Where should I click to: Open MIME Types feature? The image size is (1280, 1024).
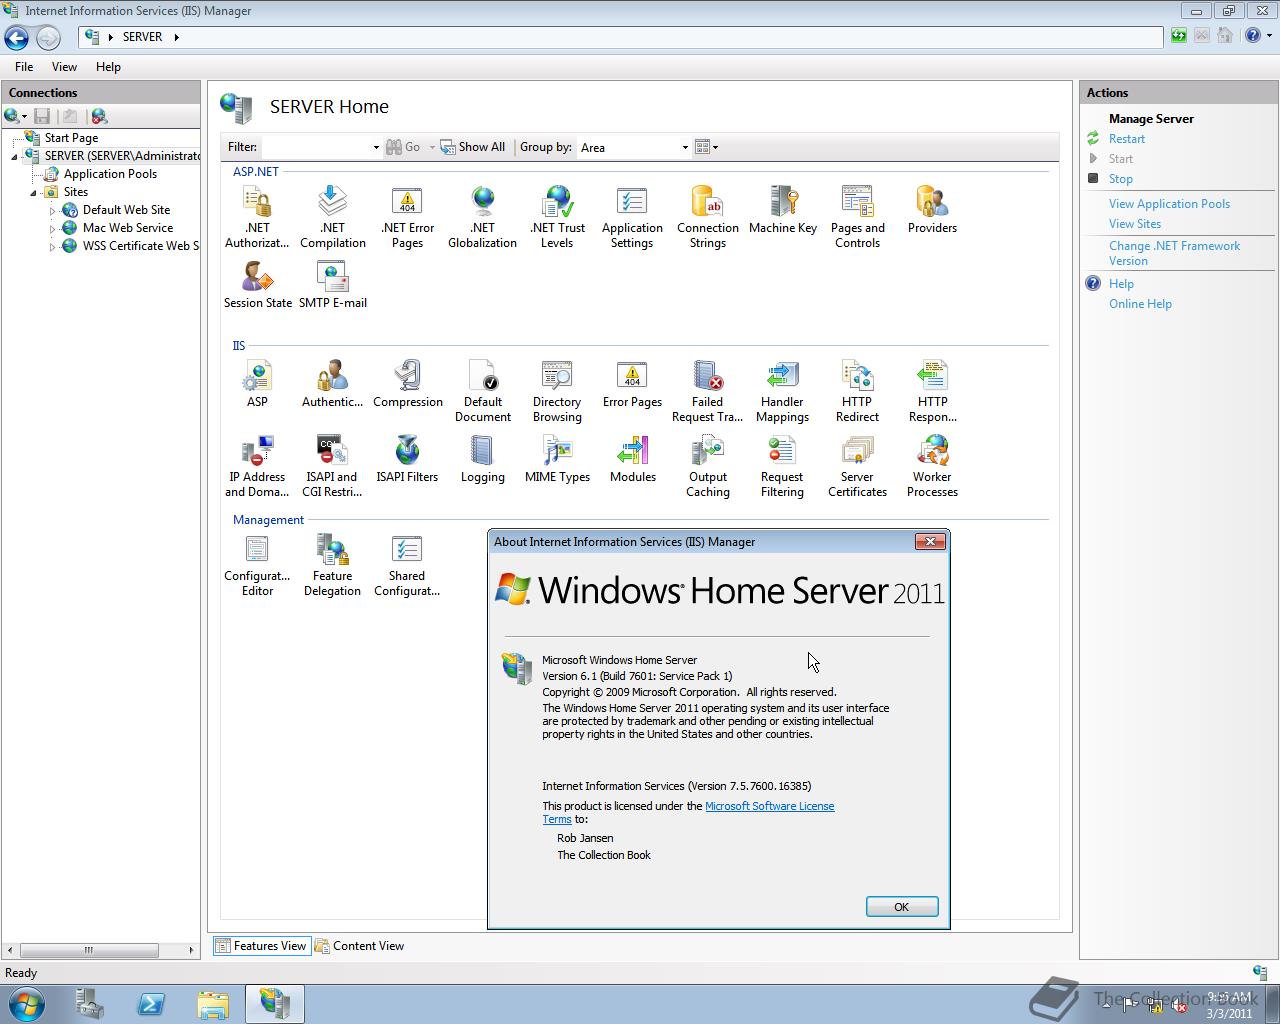557,459
